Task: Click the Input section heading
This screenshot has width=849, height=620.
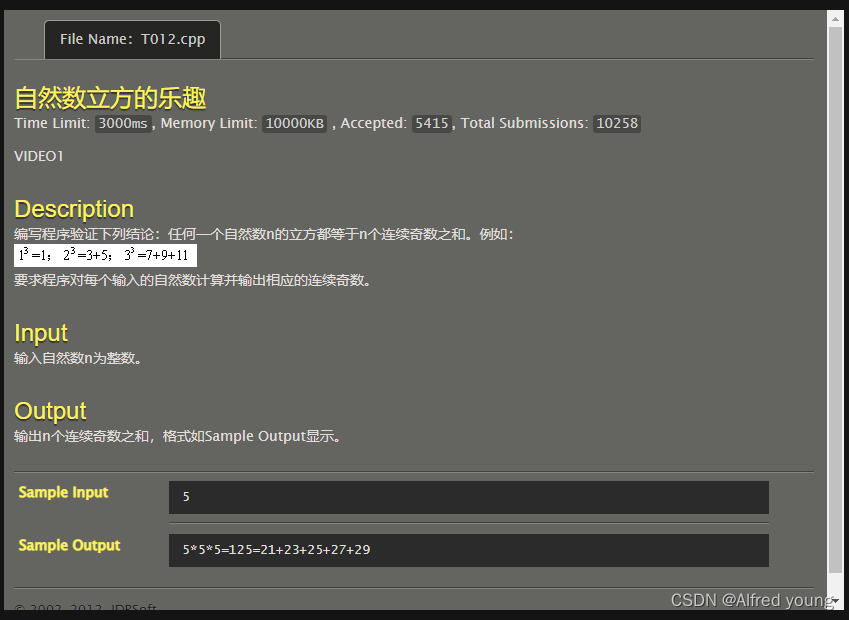Action: pyautogui.click(x=40, y=333)
